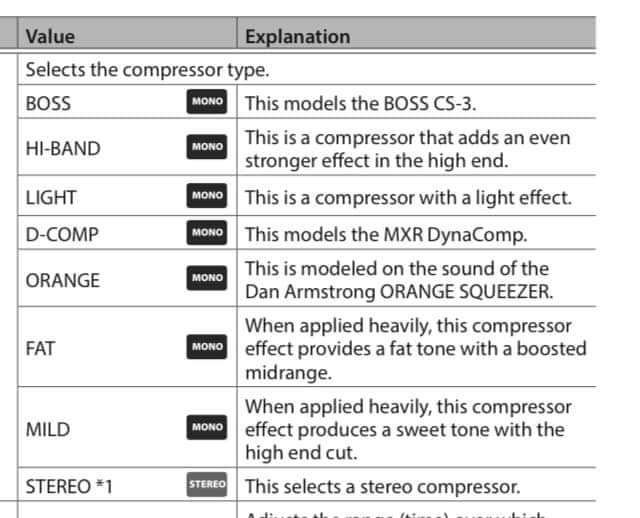This screenshot has height=518, width=640.
Task: Click 'This selects a stereo compressor.' text
Action: pyautogui.click(x=383, y=487)
